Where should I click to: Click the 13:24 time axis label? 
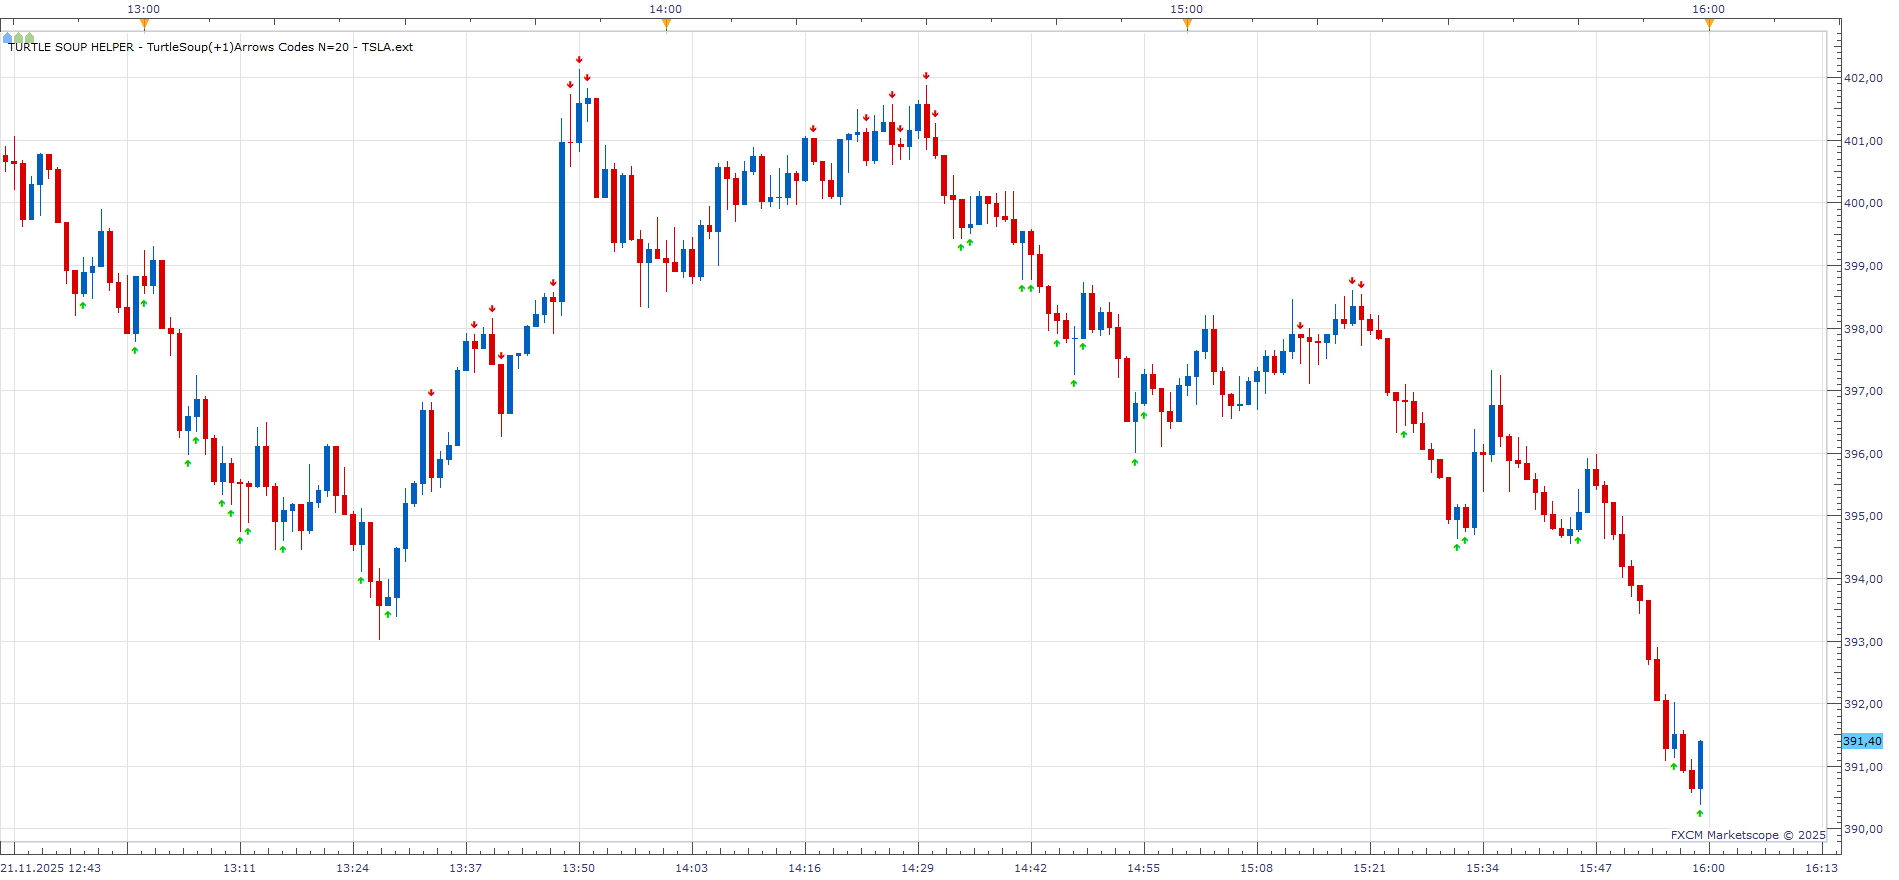pos(352,868)
